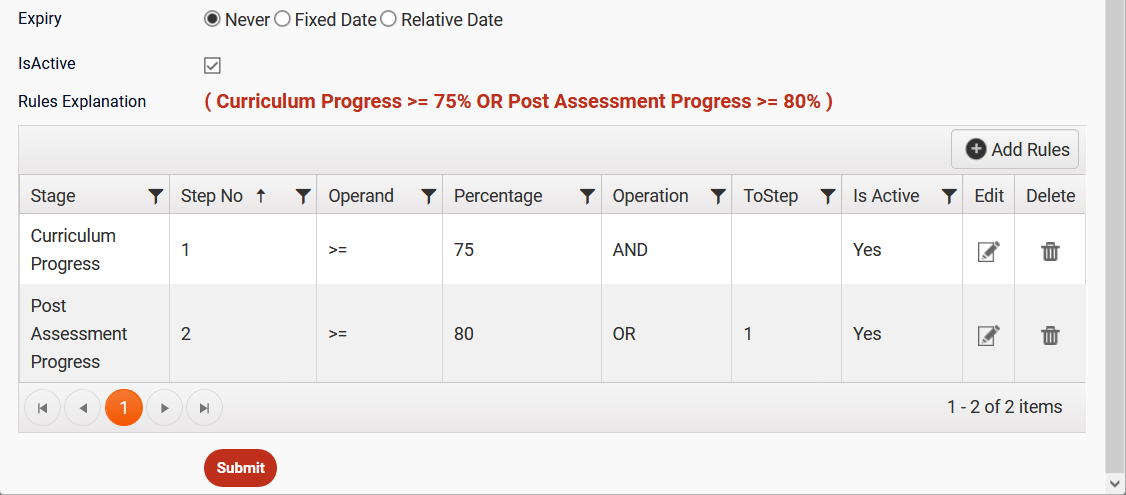Open the ToStep column filter
Viewport: 1126px width, 495px height.
[x=827, y=197]
